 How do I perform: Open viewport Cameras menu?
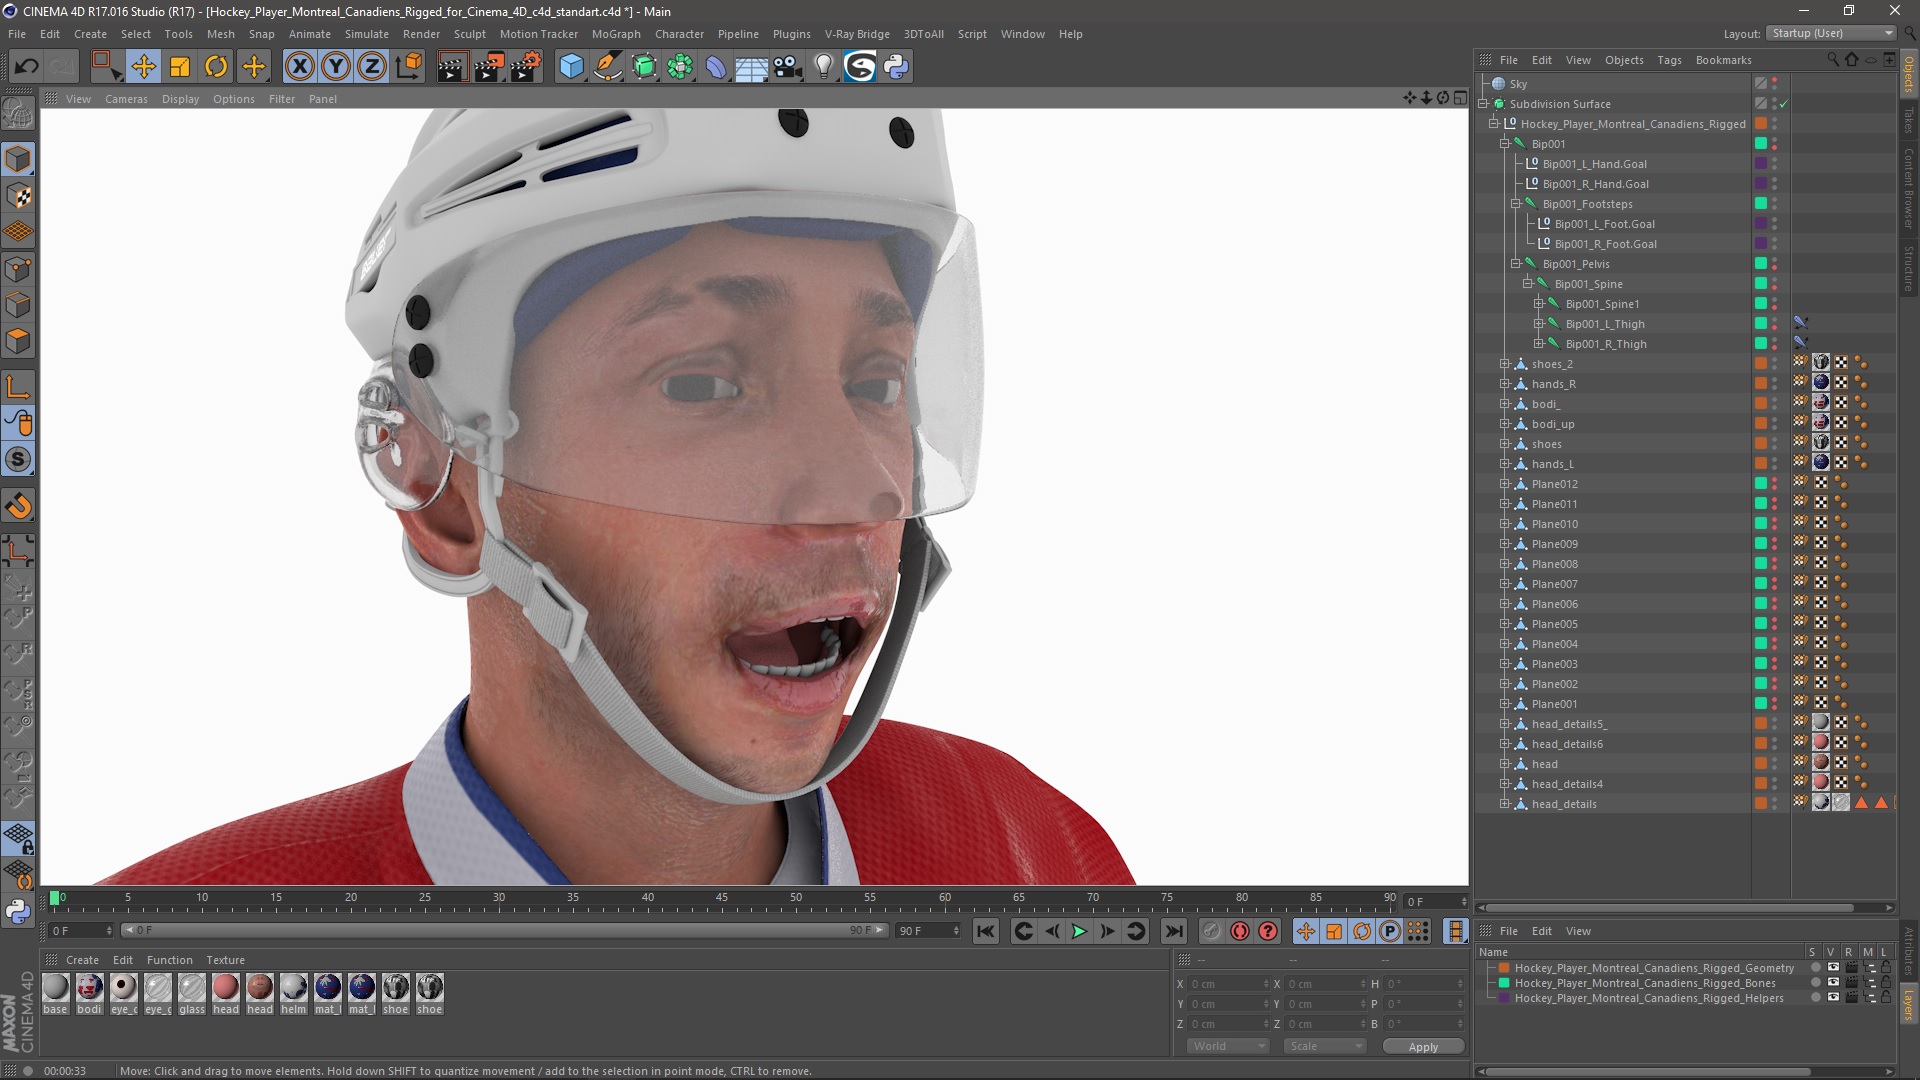click(126, 99)
